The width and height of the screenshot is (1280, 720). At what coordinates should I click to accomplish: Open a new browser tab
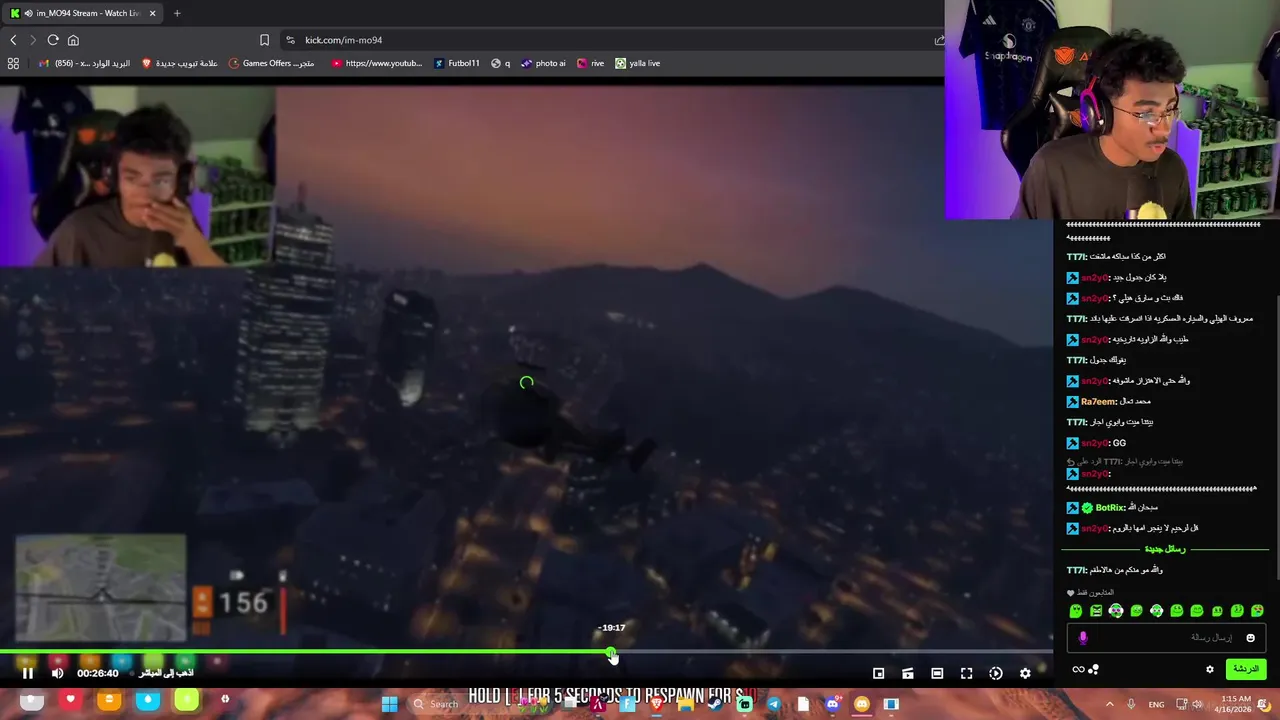pyautogui.click(x=177, y=13)
